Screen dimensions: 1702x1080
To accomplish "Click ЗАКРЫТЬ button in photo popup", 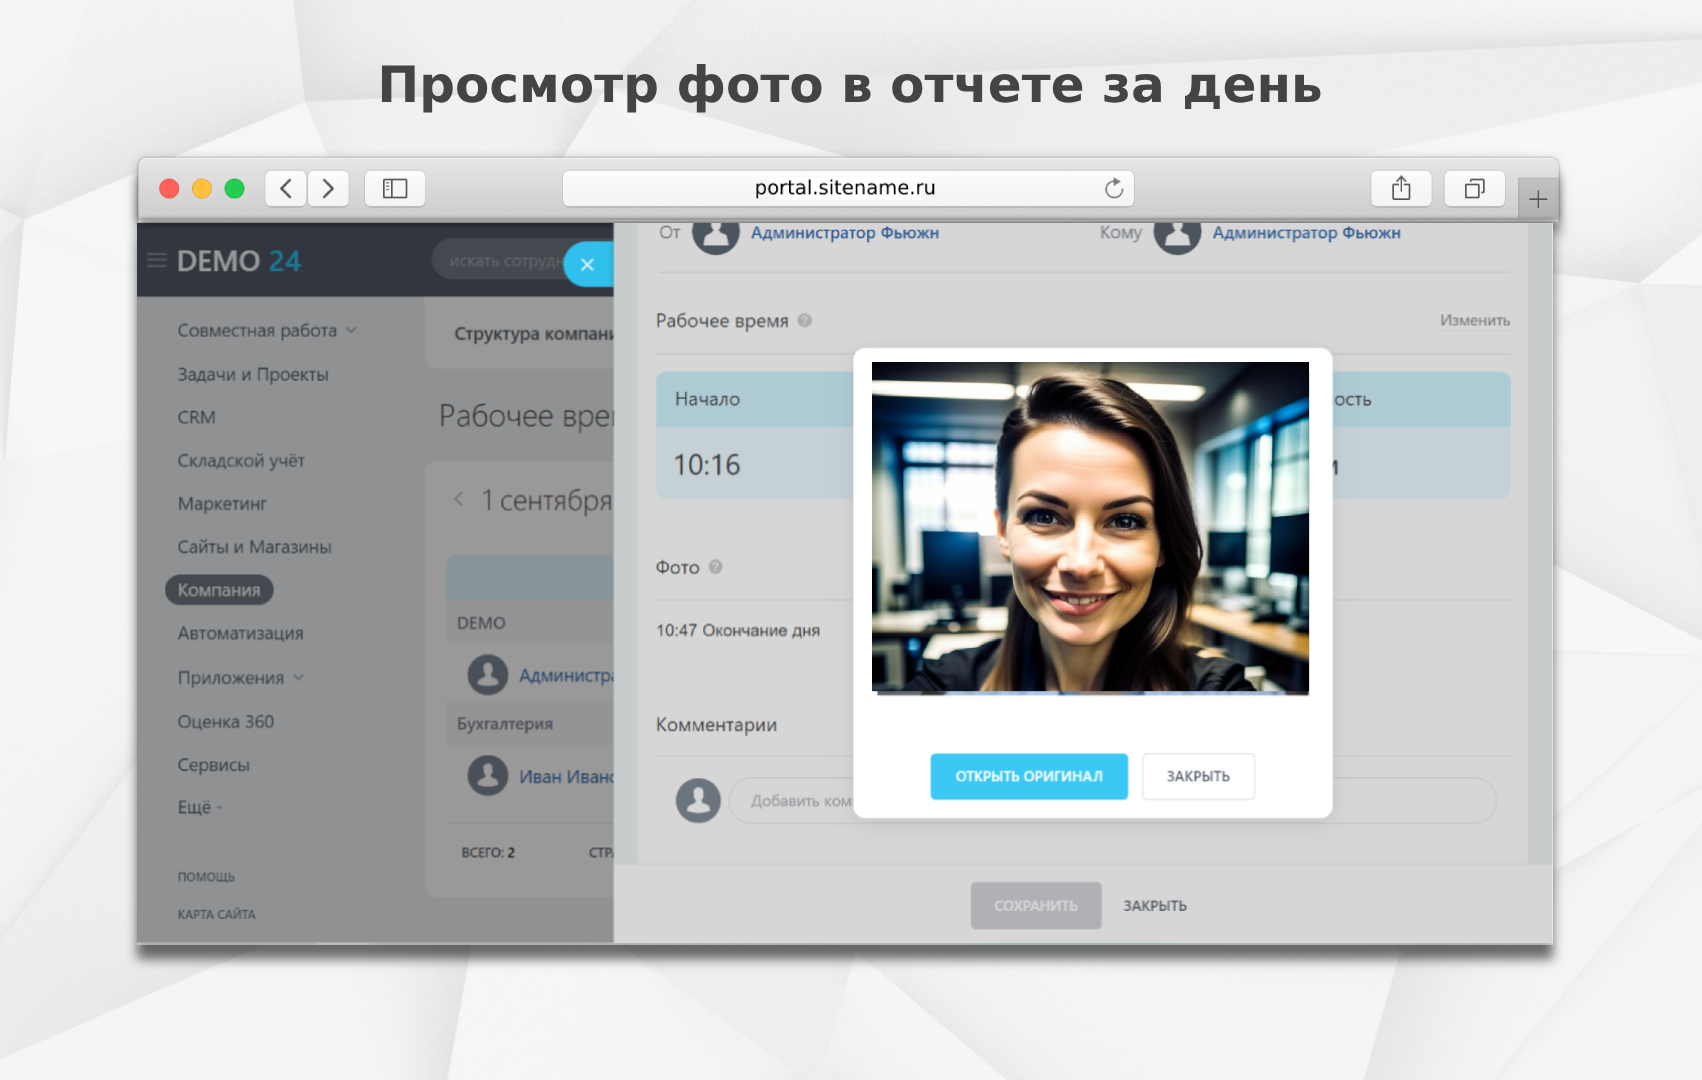I will click(x=1198, y=776).
